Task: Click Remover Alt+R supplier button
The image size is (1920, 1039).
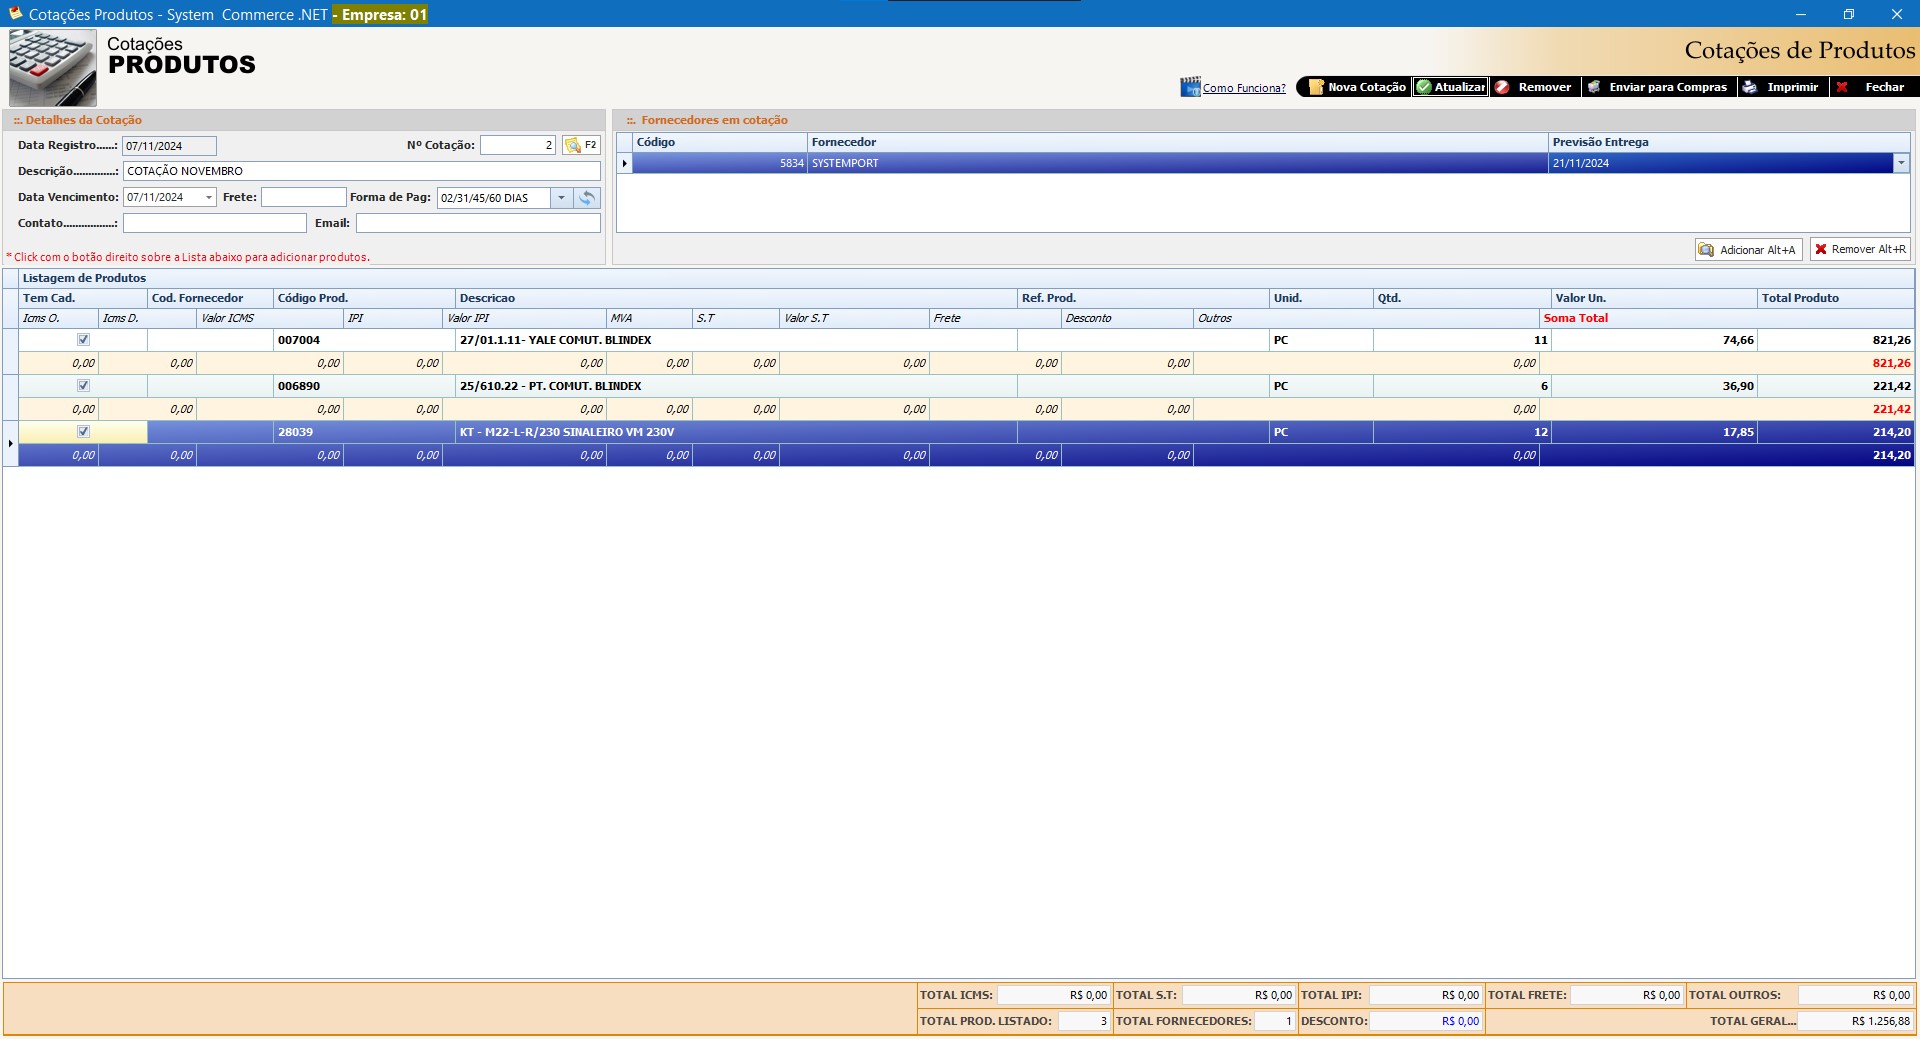Action: point(1860,250)
